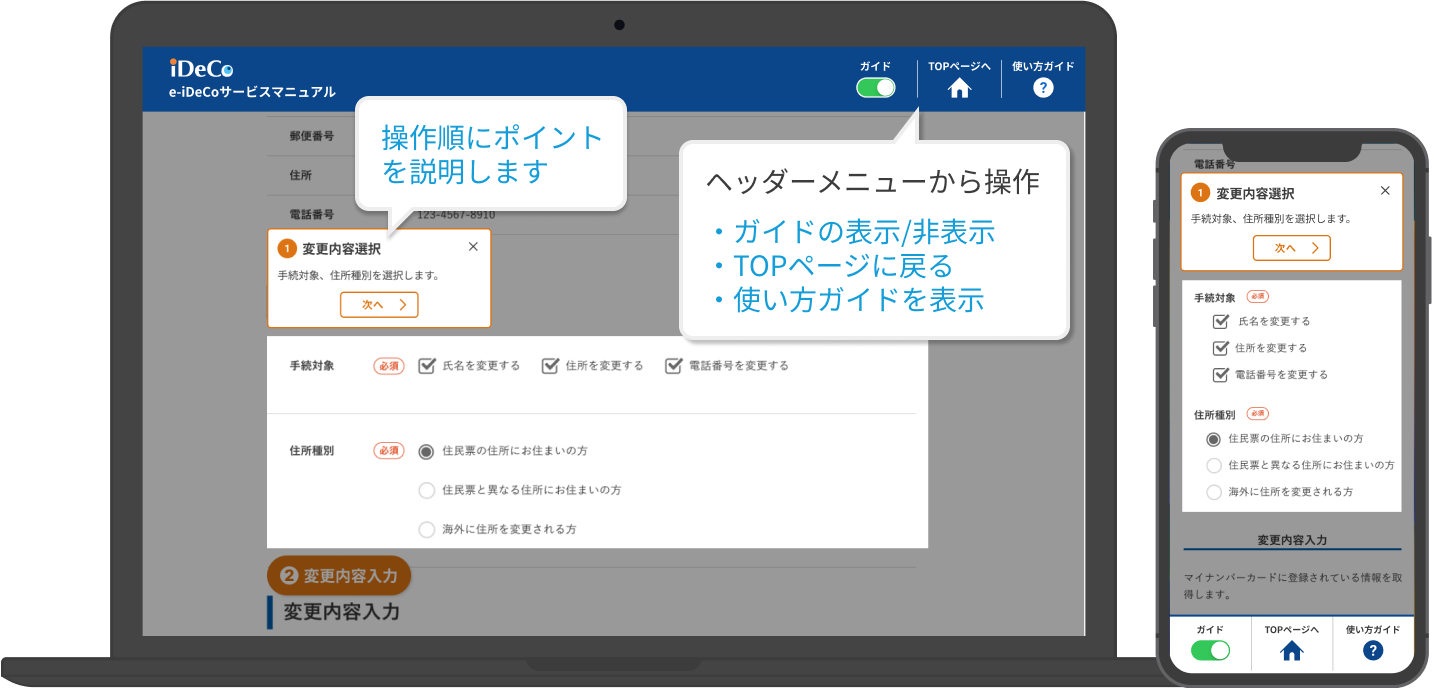Tap the home icon in phone bottom bar

(1292, 651)
